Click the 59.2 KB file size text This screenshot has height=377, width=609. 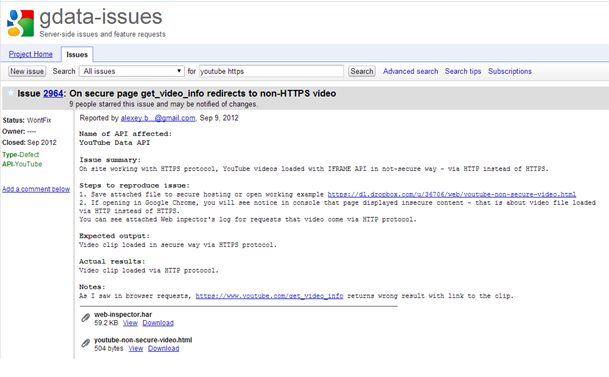(x=106, y=323)
